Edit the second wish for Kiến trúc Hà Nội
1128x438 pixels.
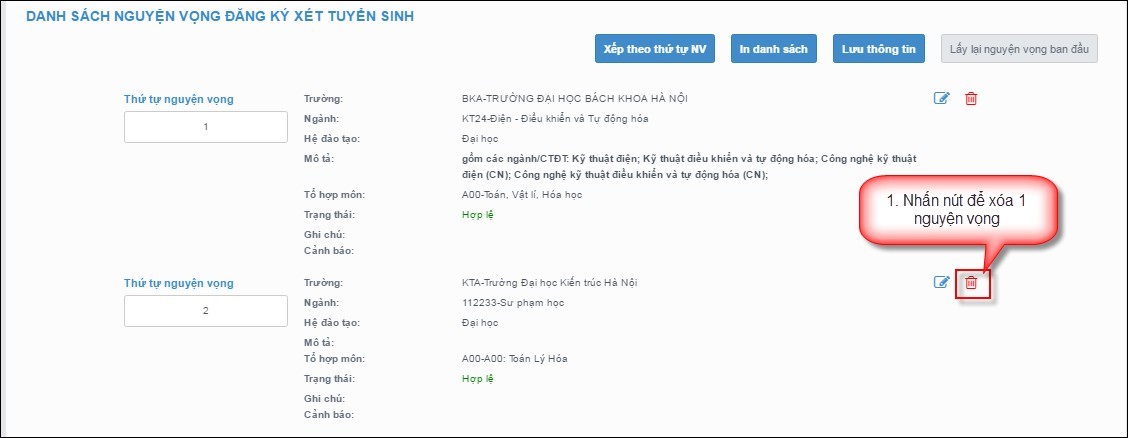click(940, 282)
